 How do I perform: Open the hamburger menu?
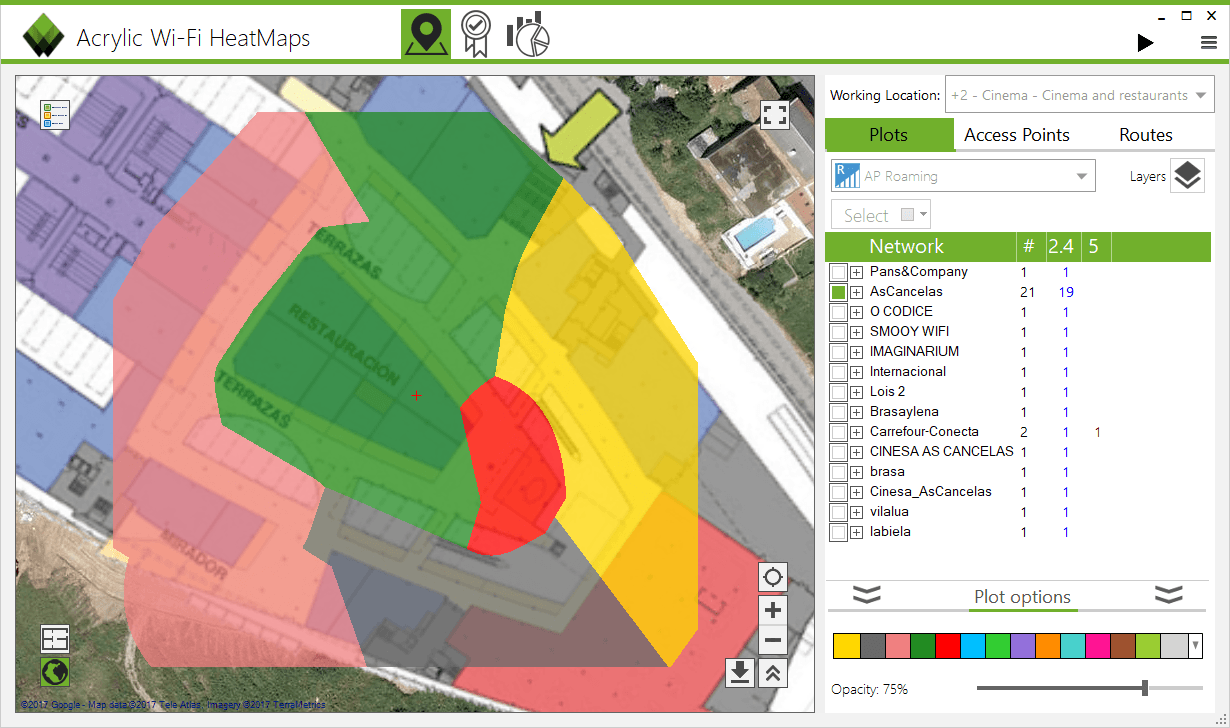click(x=1208, y=42)
